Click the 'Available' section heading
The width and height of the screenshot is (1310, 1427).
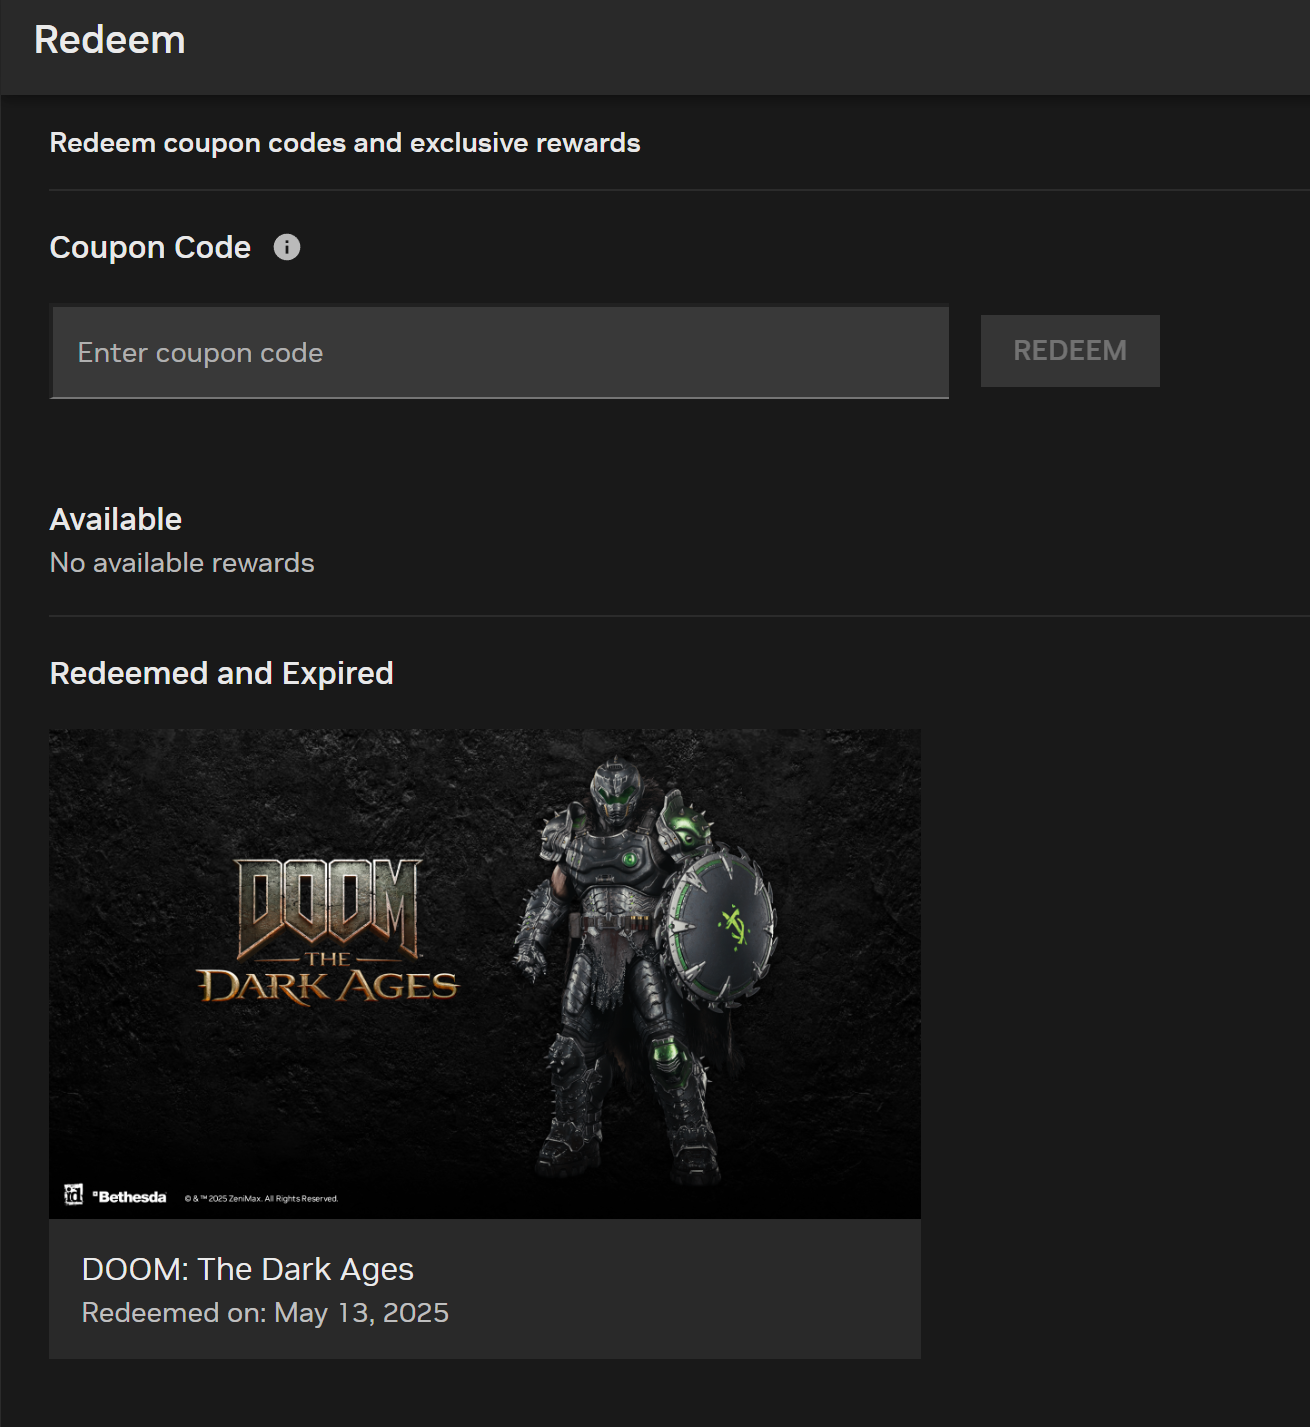[116, 519]
